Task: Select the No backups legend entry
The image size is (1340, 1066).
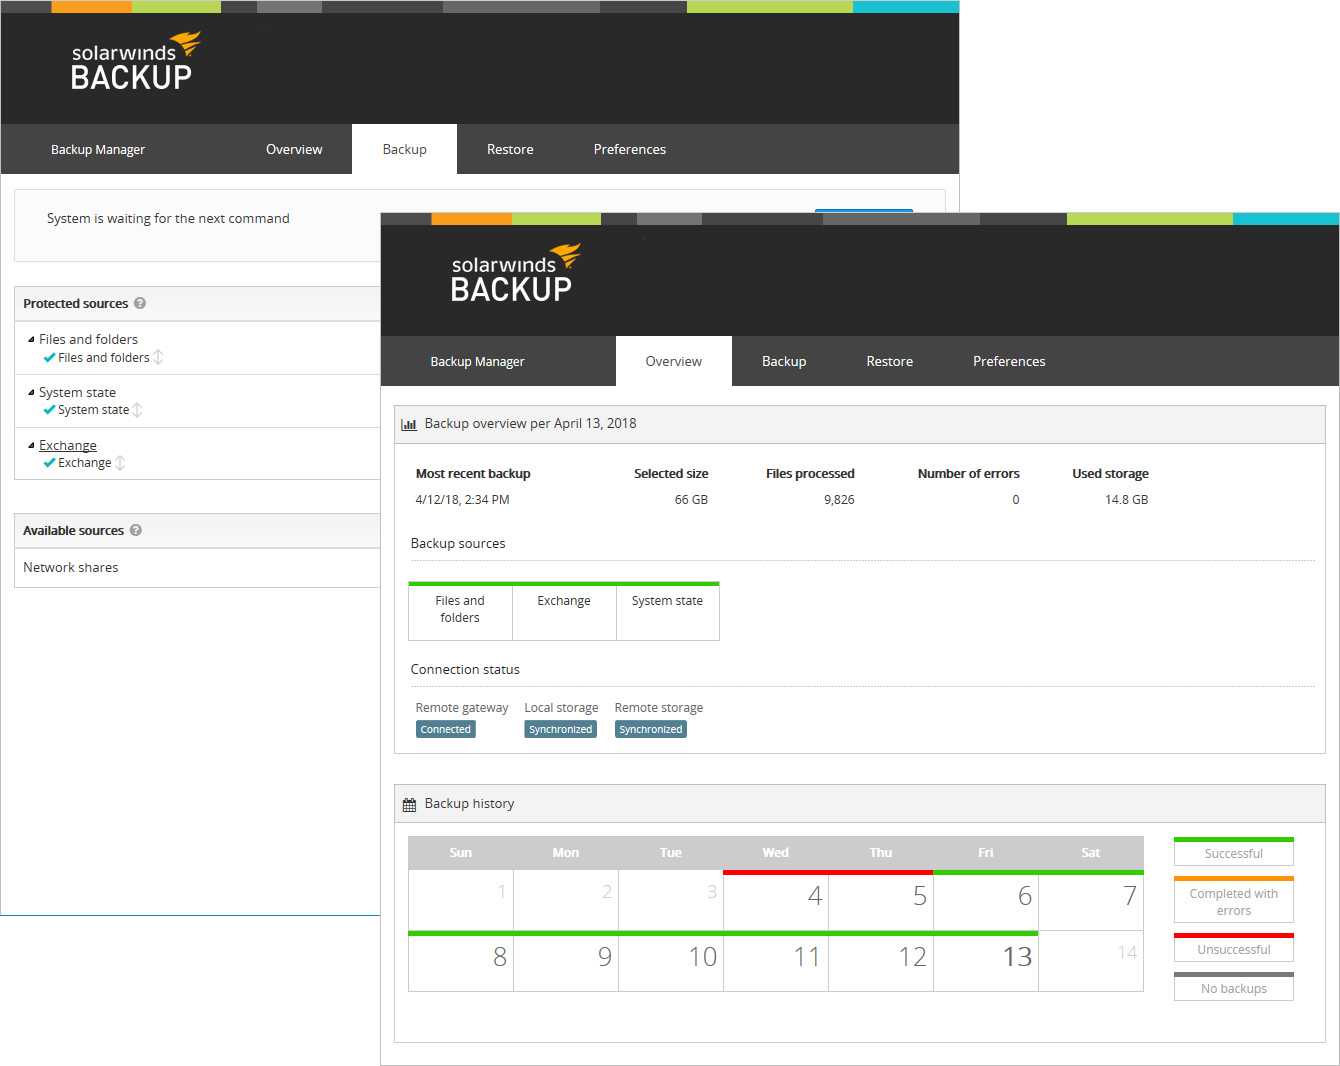Action: click(1234, 987)
